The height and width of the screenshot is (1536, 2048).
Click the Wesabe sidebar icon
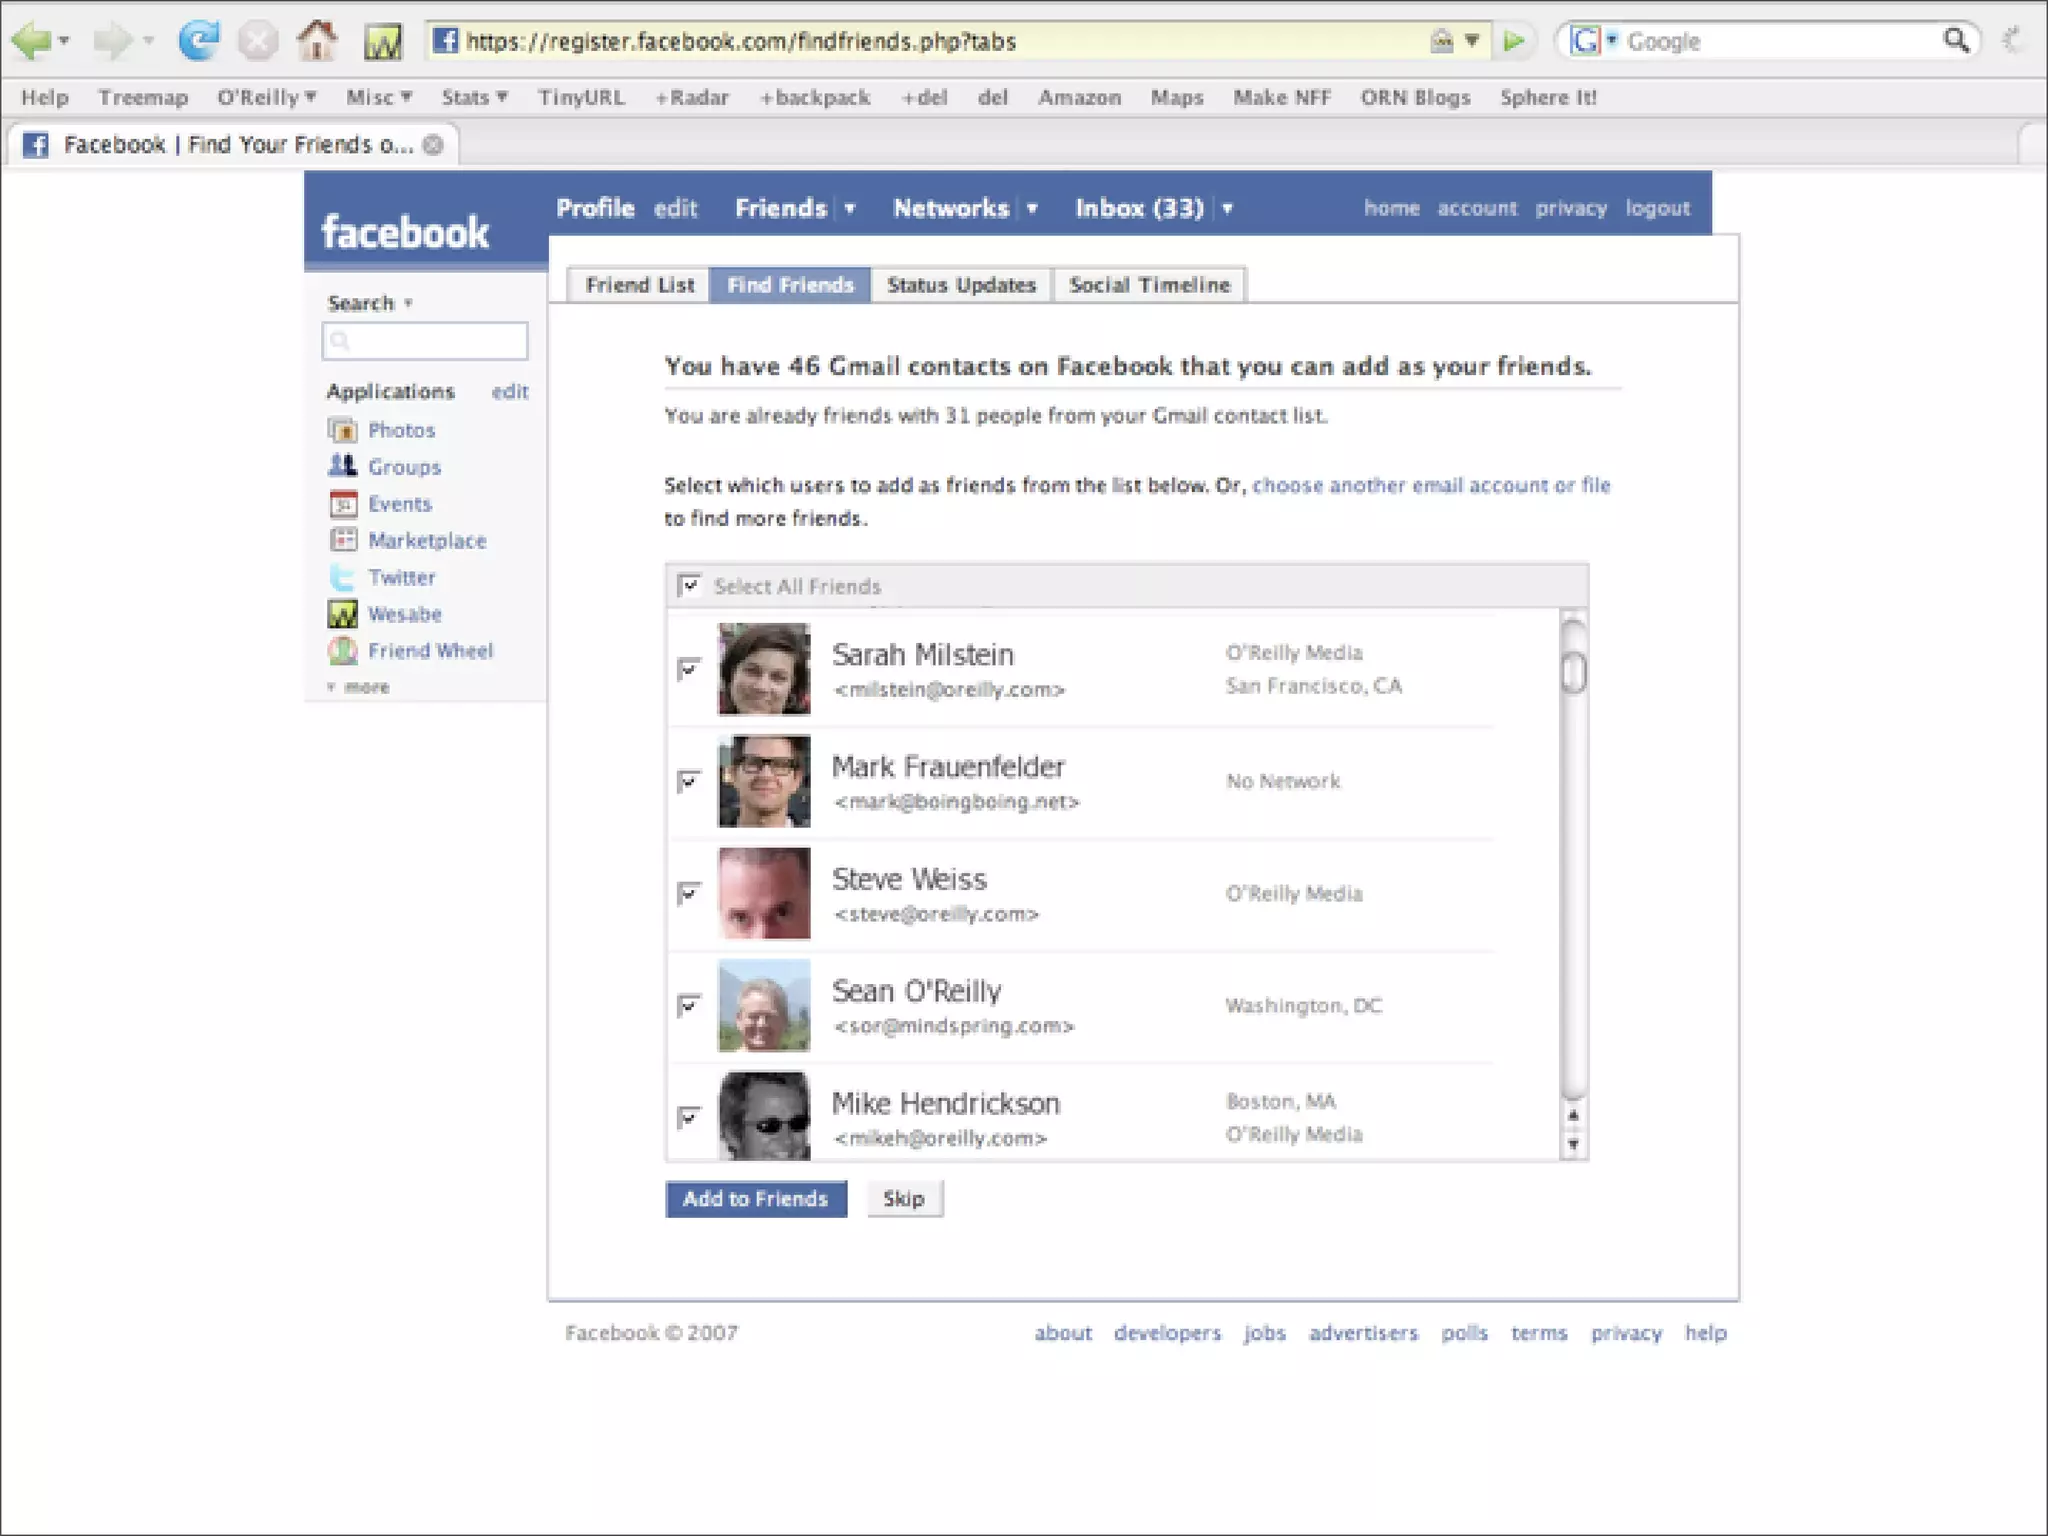pyautogui.click(x=343, y=613)
